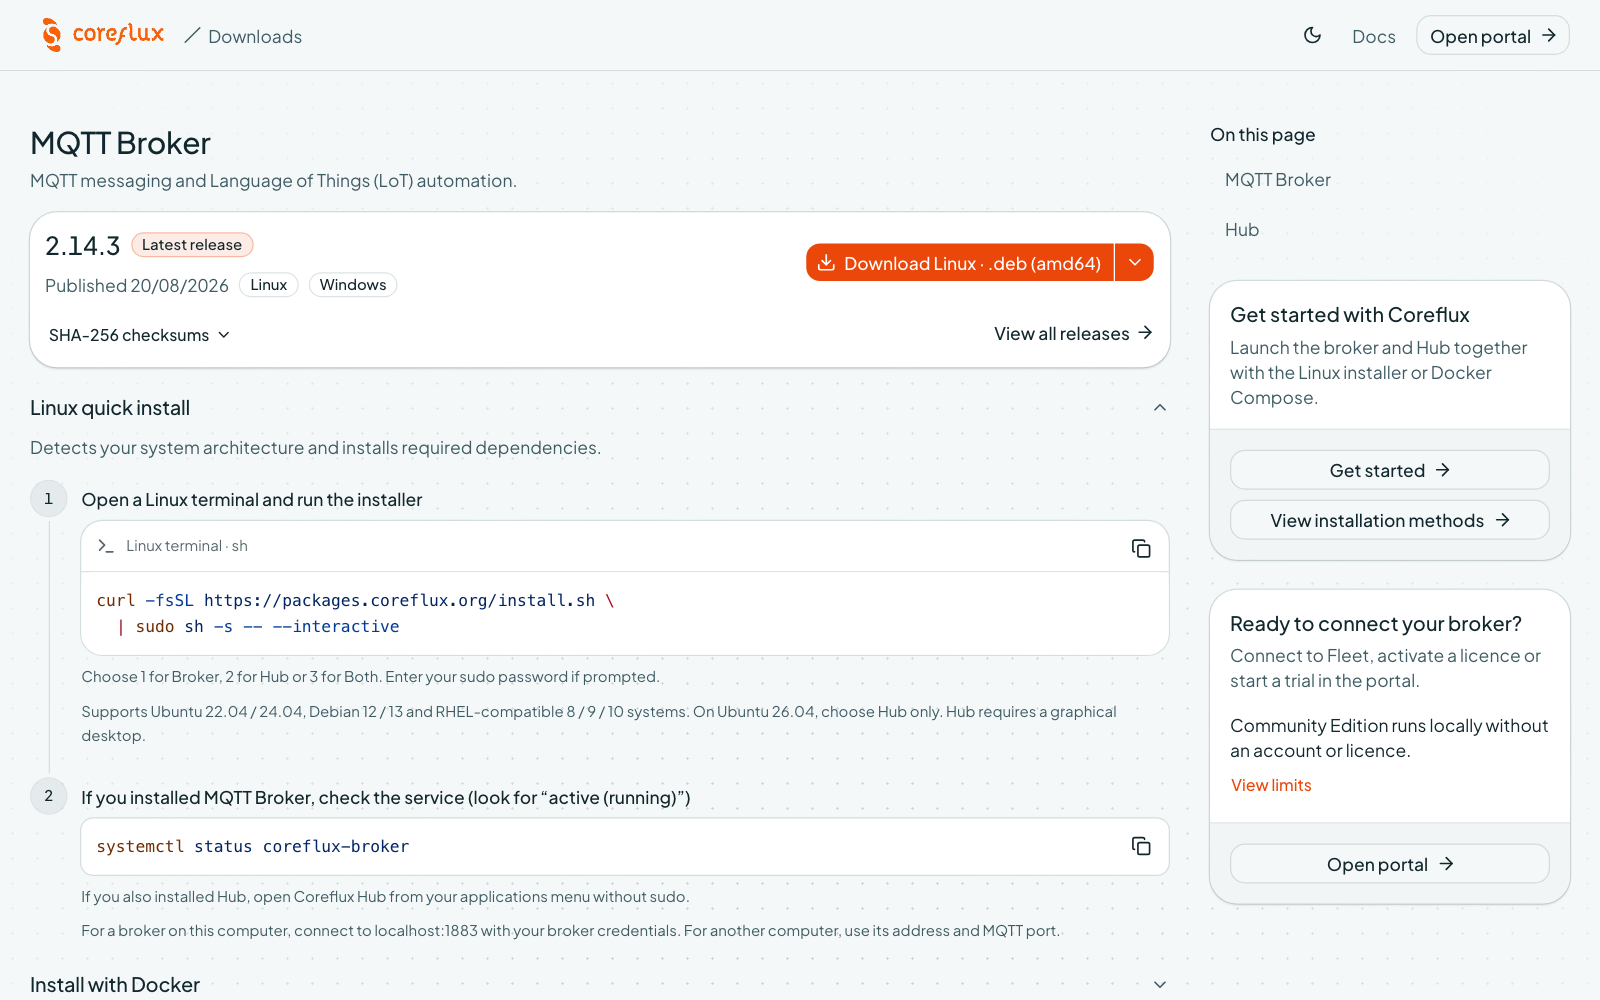Click the Latest release badge

192,245
